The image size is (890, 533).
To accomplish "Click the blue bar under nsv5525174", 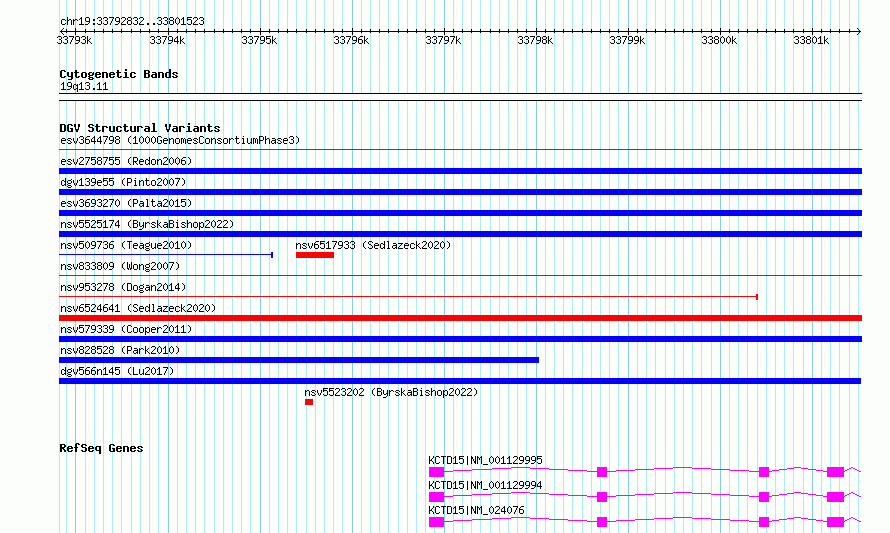I will pos(460,234).
